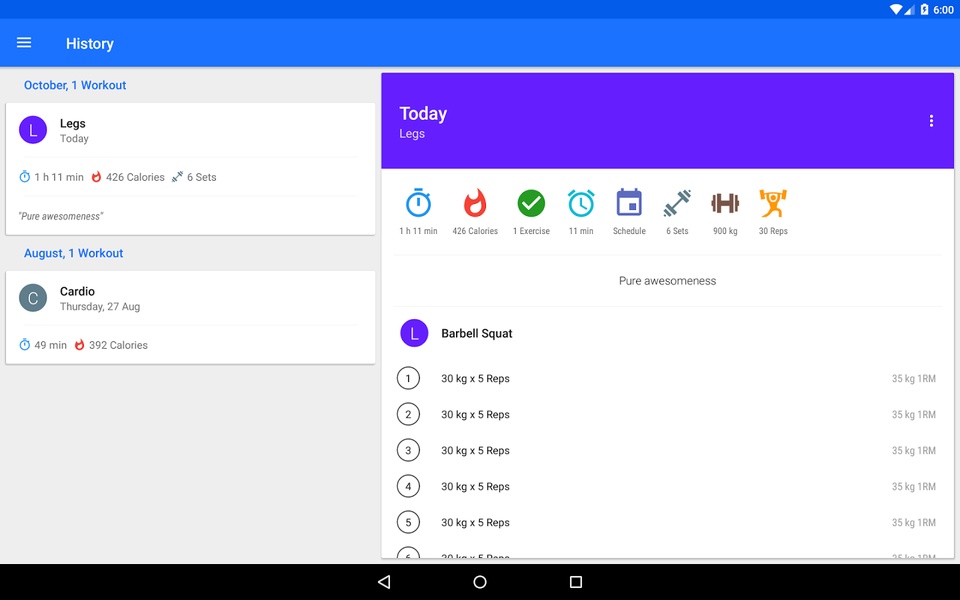Tap the weightlifter 30 Reps icon

(x=773, y=203)
